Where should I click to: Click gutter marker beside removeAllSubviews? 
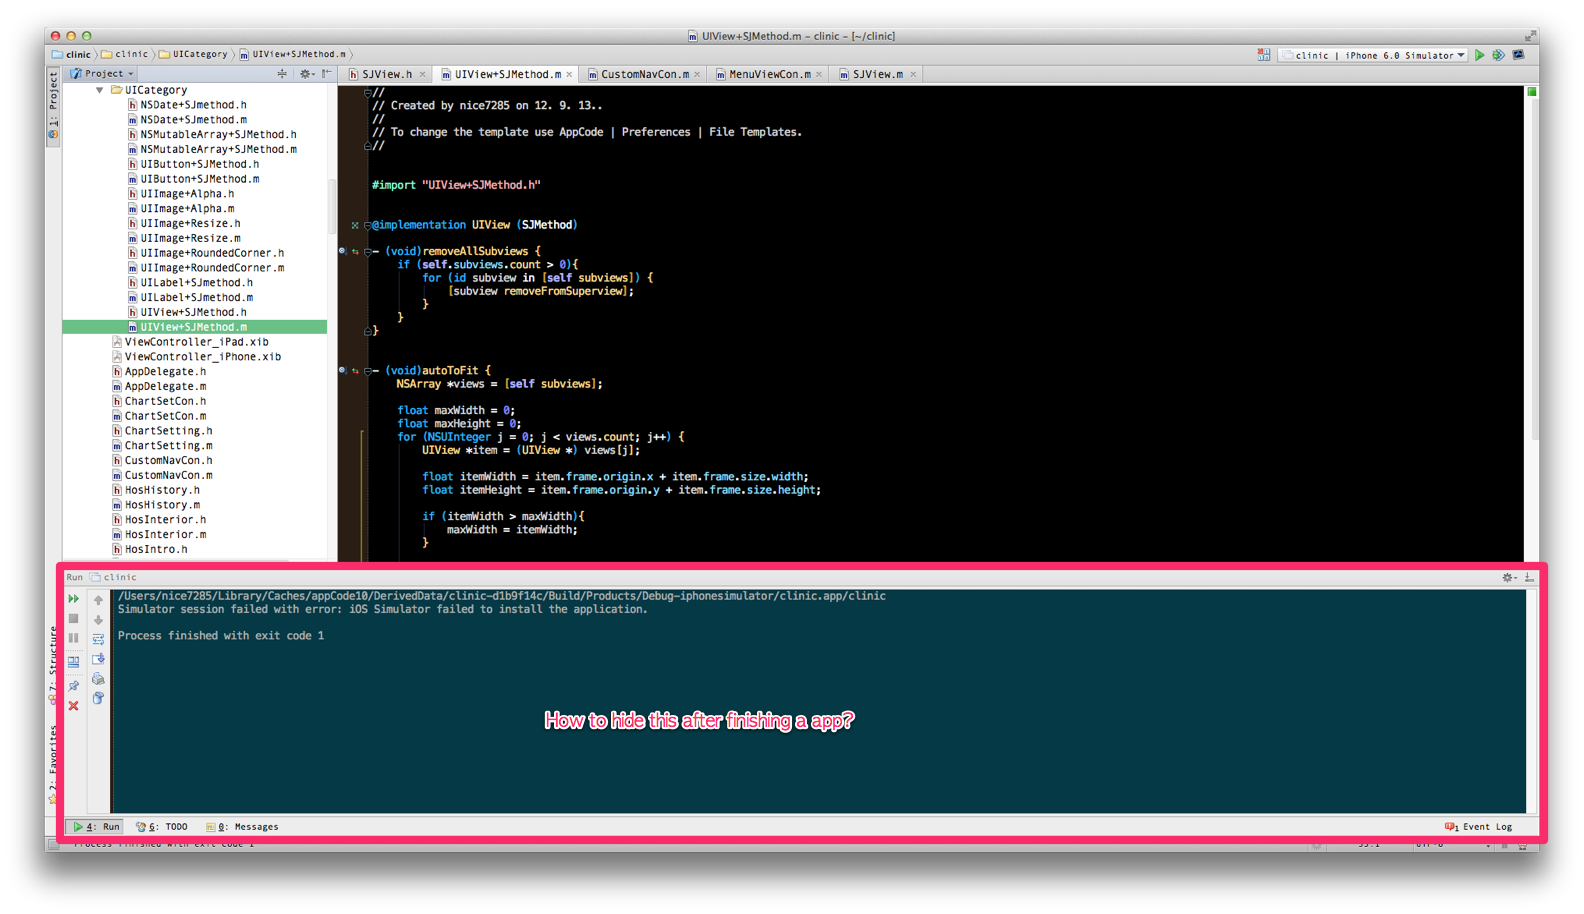coord(342,252)
